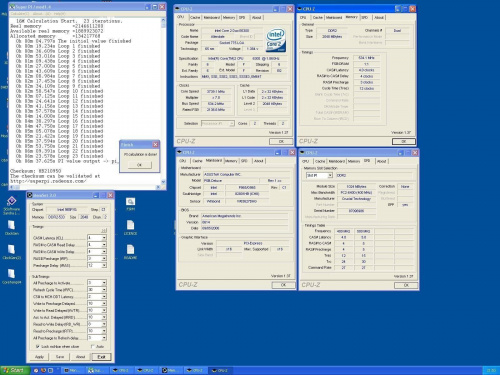
Task: Open the Write to Read Delayed dropdown
Action: point(104,310)
